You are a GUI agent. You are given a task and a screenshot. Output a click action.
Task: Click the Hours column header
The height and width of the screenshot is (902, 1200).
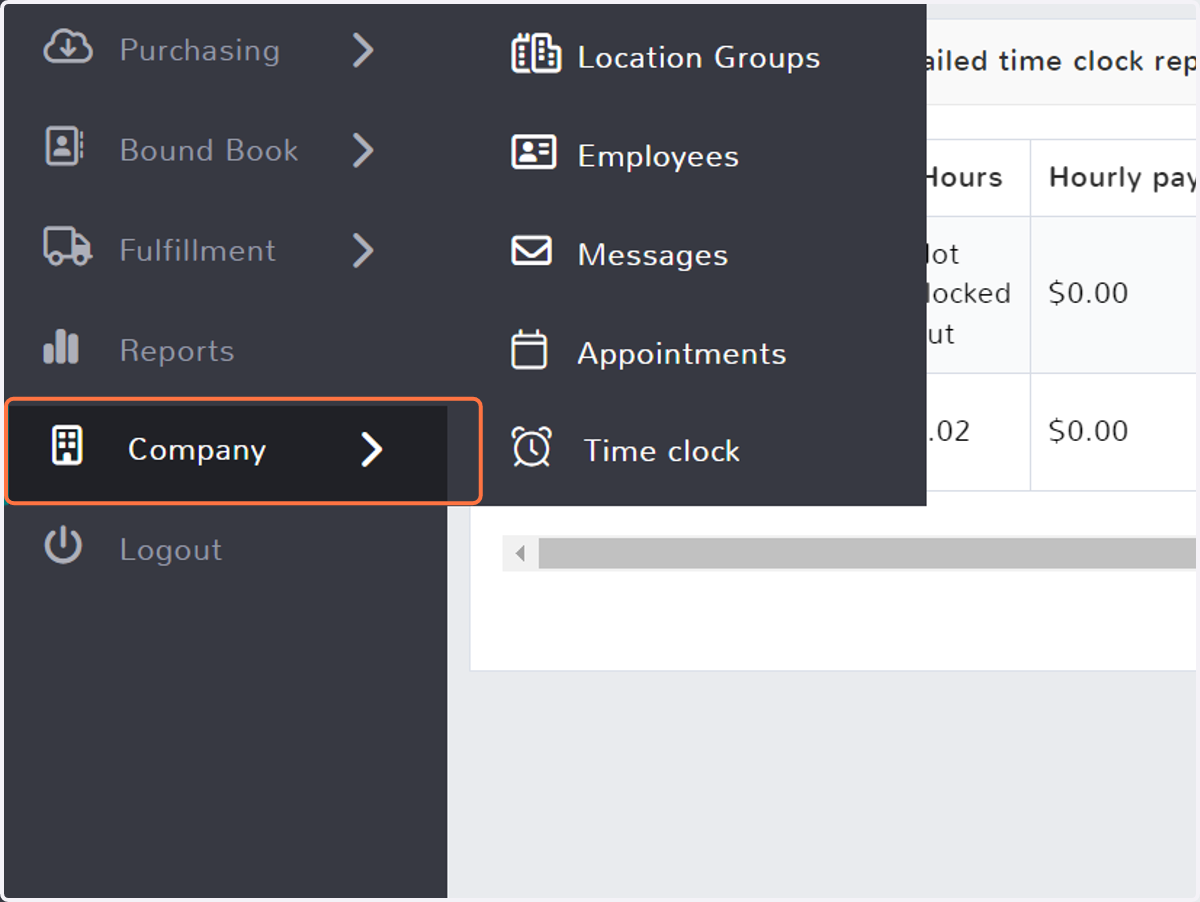[x=977, y=178]
